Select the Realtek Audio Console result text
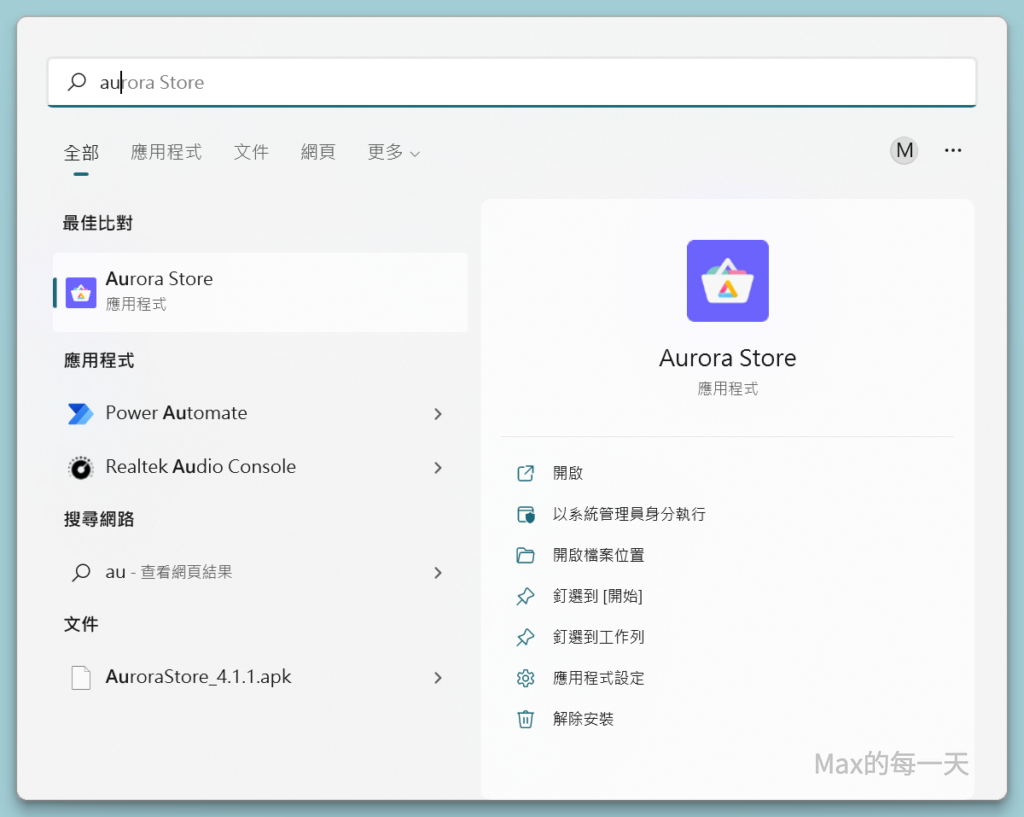 [200, 466]
